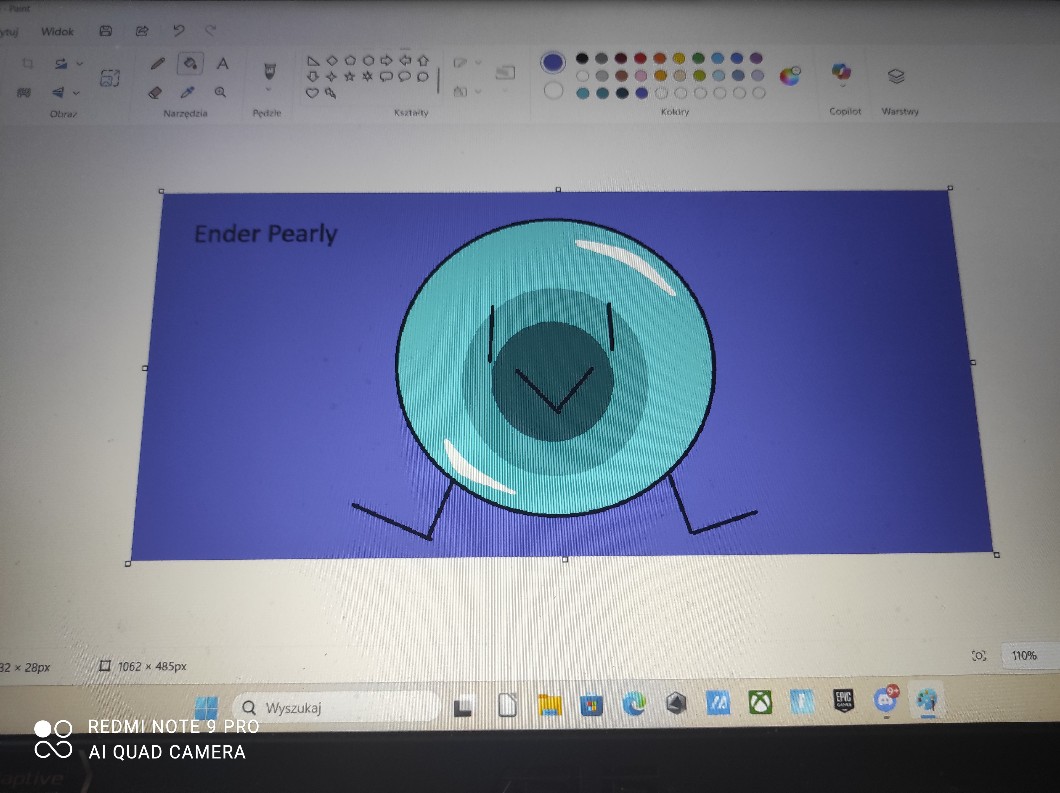Pick the Eraser tool
The image size is (1060, 793).
[155, 92]
